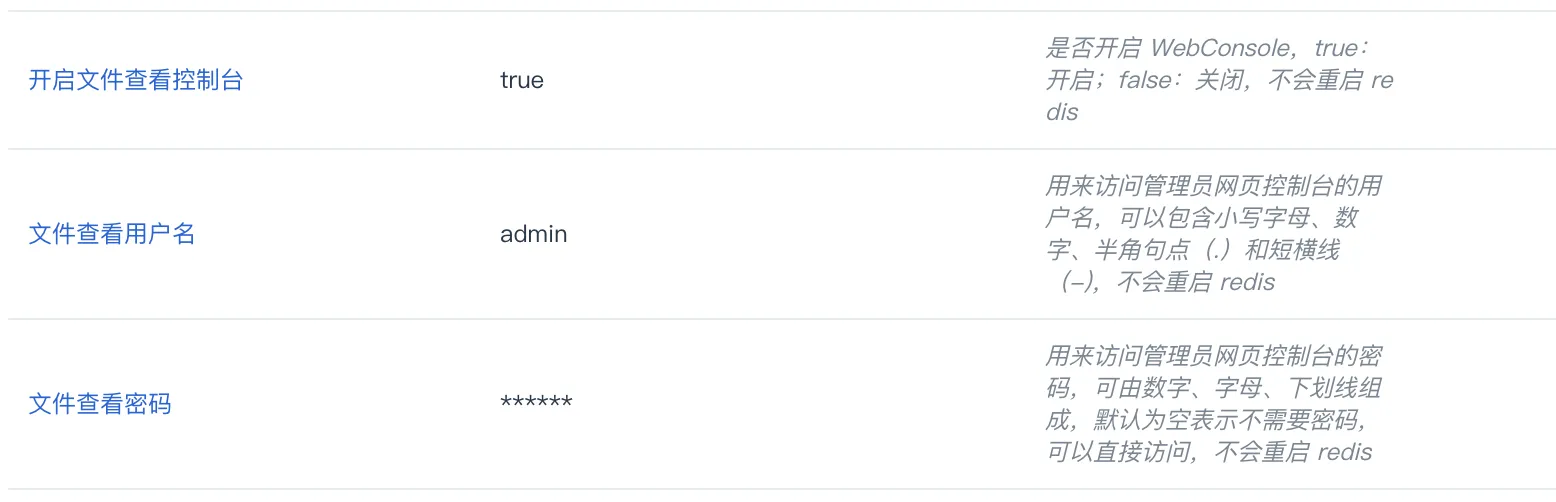Click the username description starting 用来访问管理员网页控制台的用户名
This screenshot has width=1556, height=502.
[x=1214, y=234]
